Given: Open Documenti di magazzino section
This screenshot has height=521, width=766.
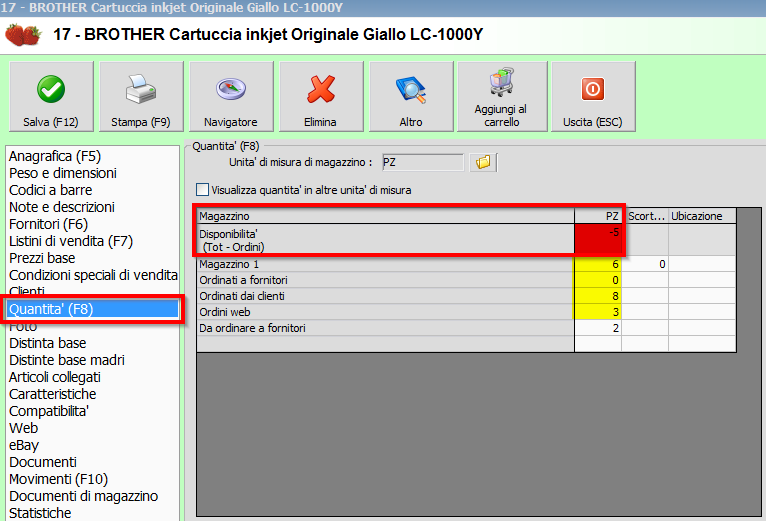Looking at the screenshot, I should (84, 496).
